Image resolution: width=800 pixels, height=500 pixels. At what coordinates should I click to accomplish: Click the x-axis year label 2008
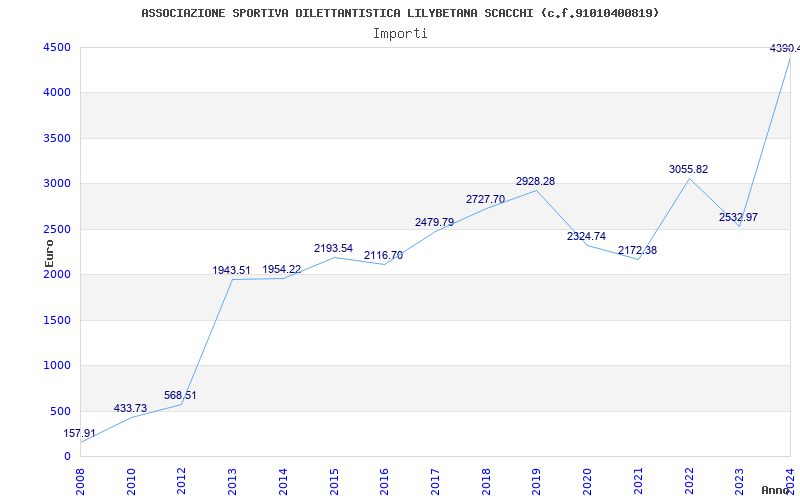tap(80, 482)
